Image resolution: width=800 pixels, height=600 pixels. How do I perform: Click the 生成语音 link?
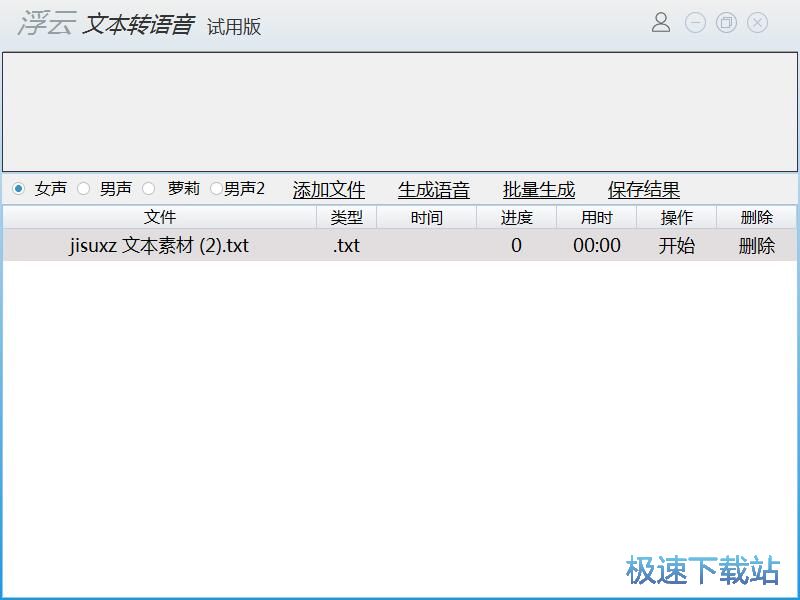(x=434, y=190)
